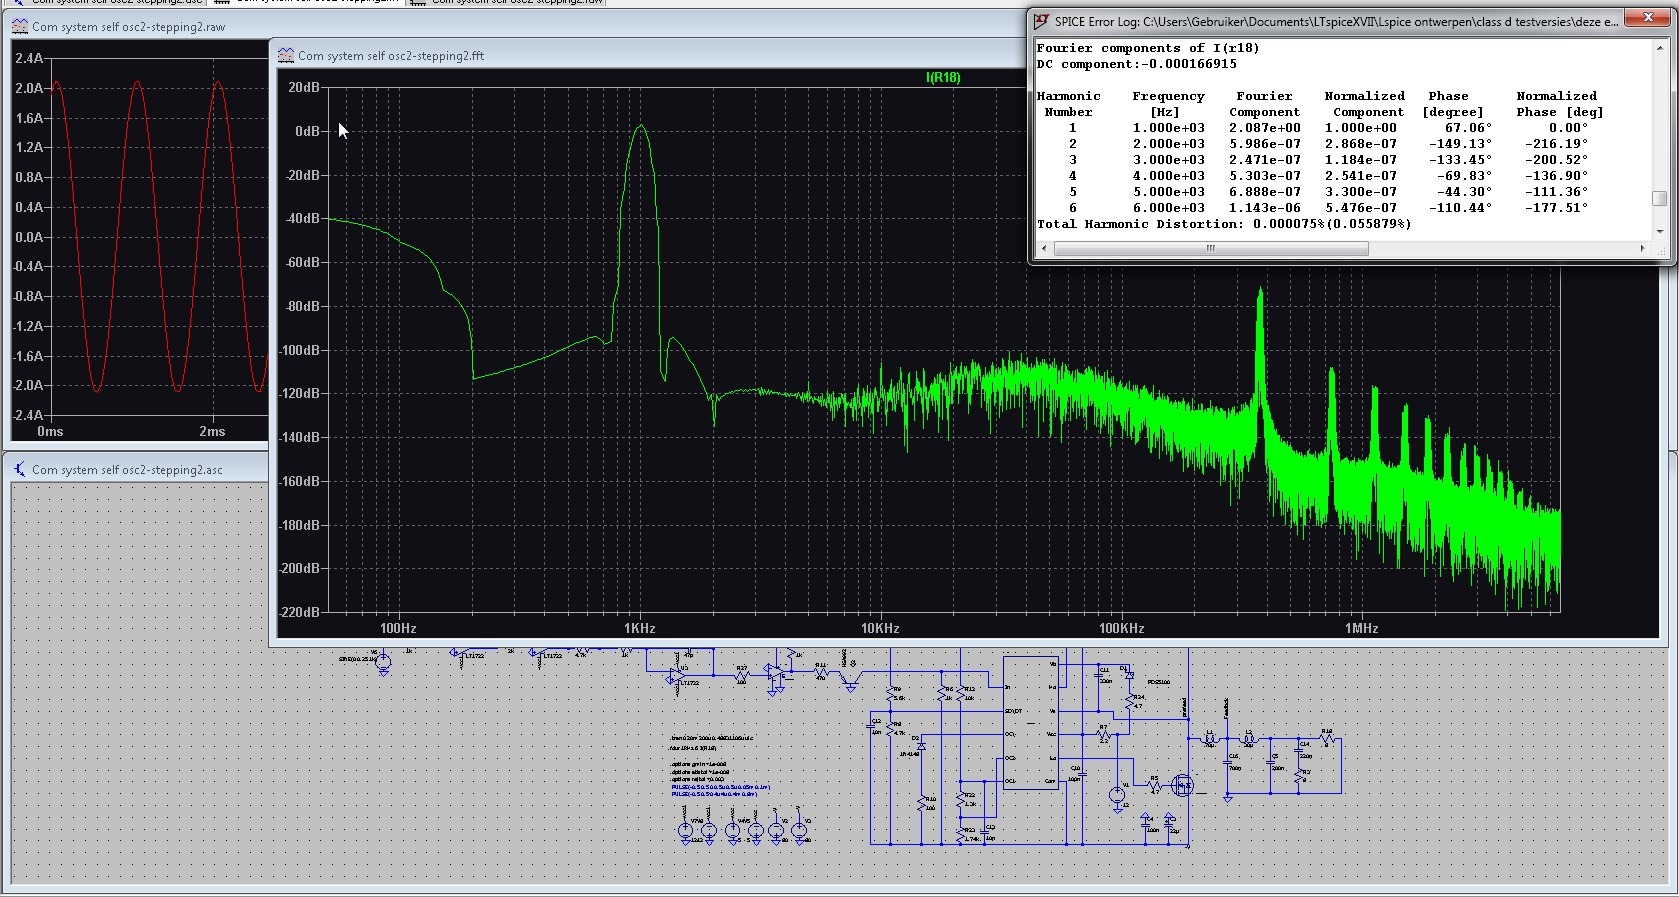Click the 1MHz label on FFT frequency axis

1361,629
